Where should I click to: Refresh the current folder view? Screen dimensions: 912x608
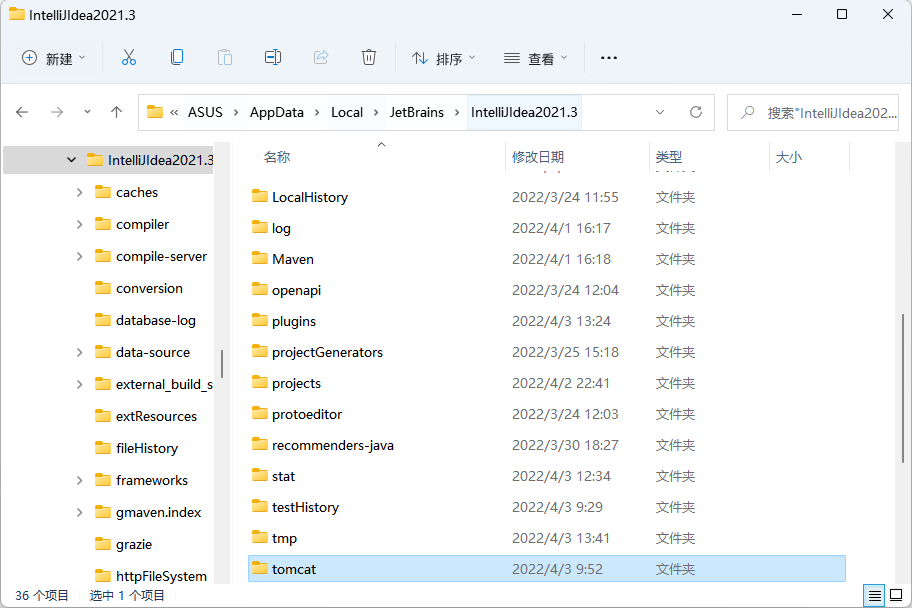(696, 112)
